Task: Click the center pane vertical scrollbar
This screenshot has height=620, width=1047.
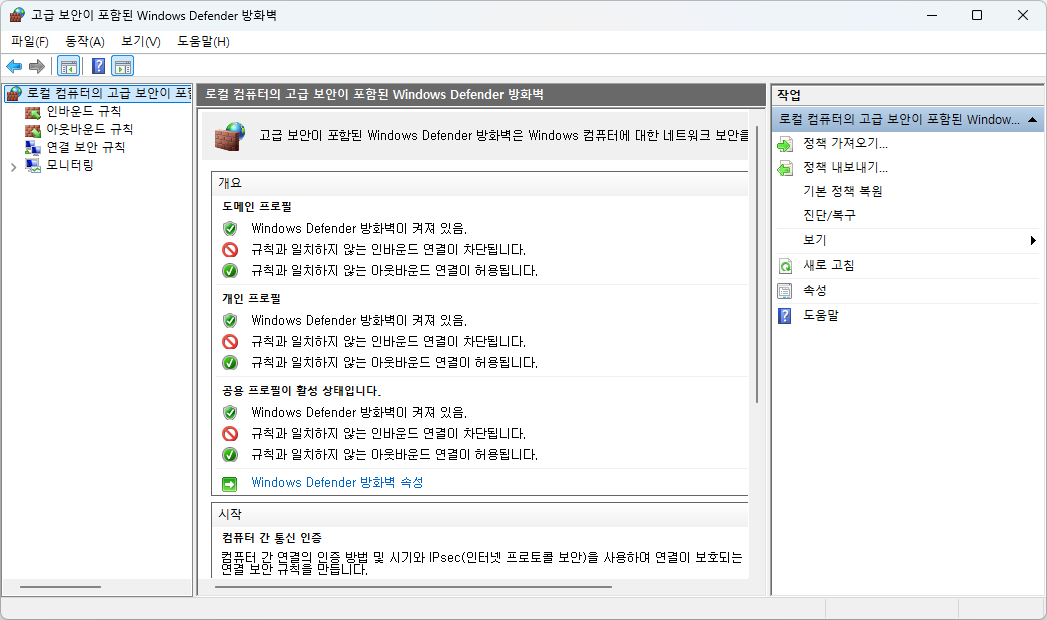Action: [757, 300]
